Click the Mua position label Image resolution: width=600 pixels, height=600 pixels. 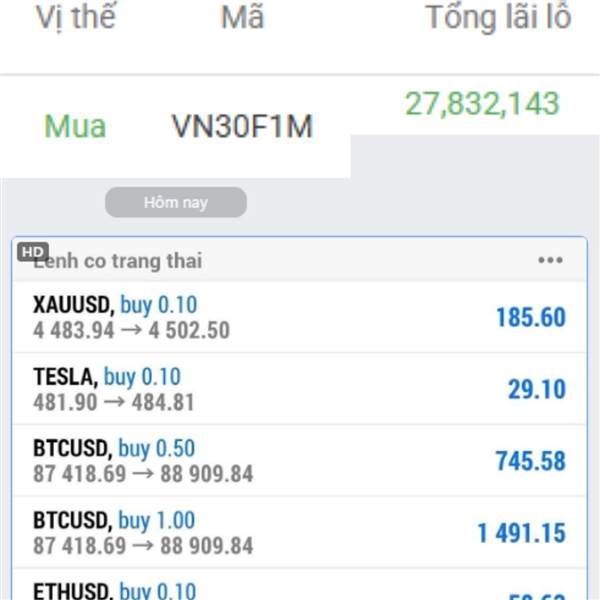(x=75, y=127)
